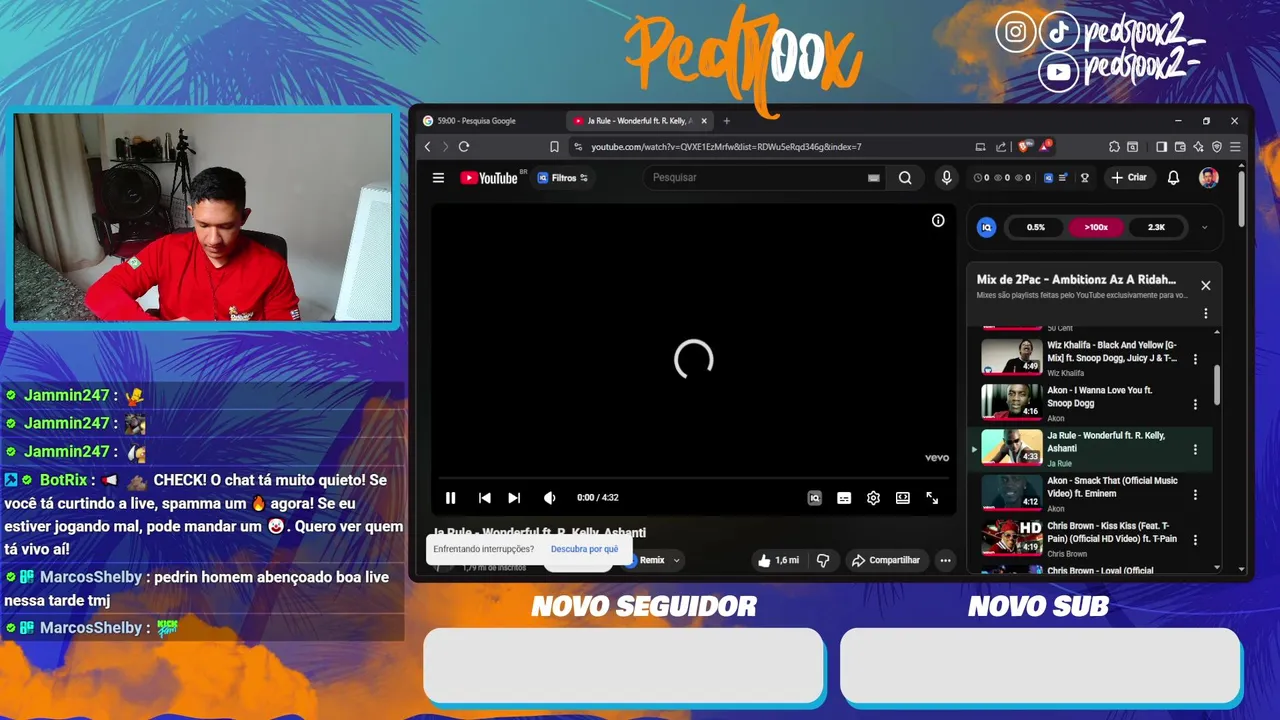Click the 0.5% pill in IQ bar

1036,227
